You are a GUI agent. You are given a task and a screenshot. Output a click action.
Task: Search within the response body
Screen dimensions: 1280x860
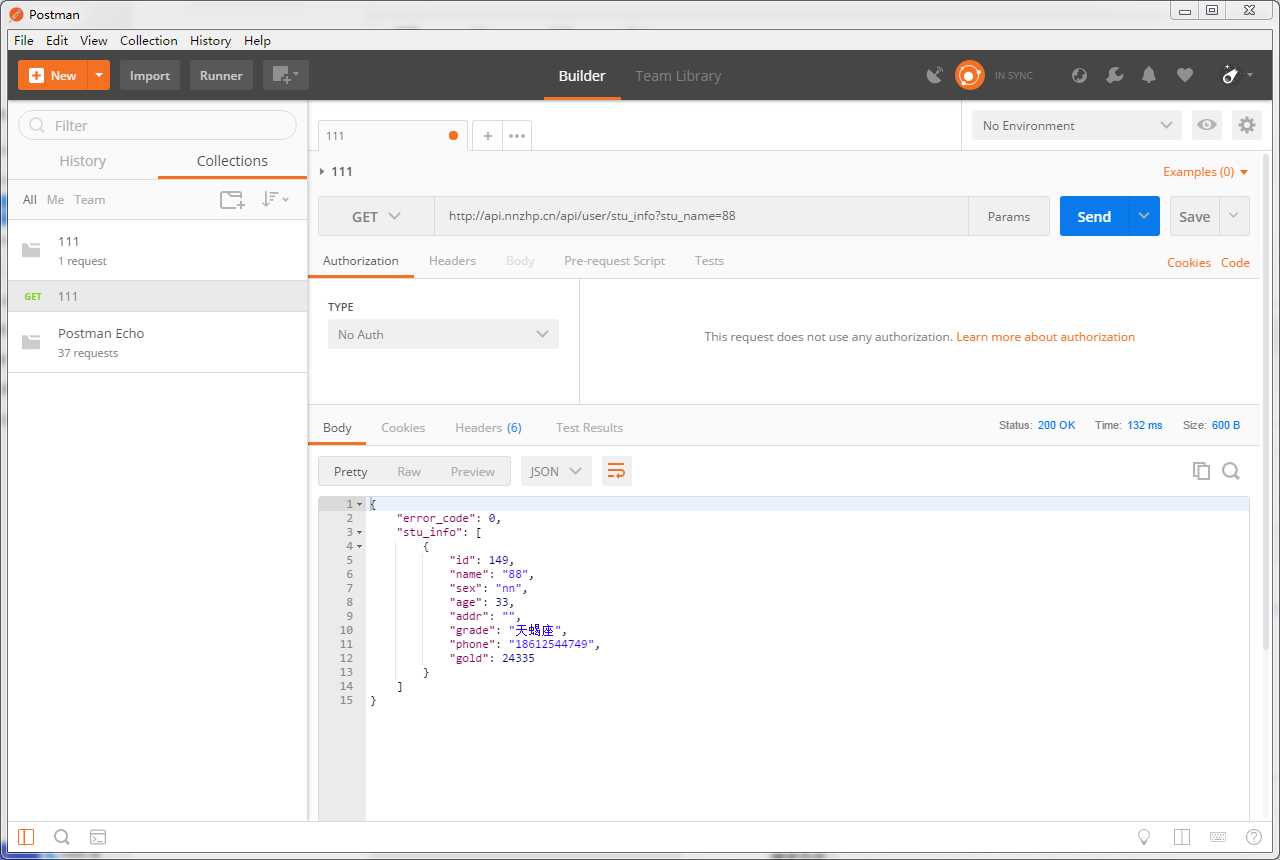tap(1231, 471)
